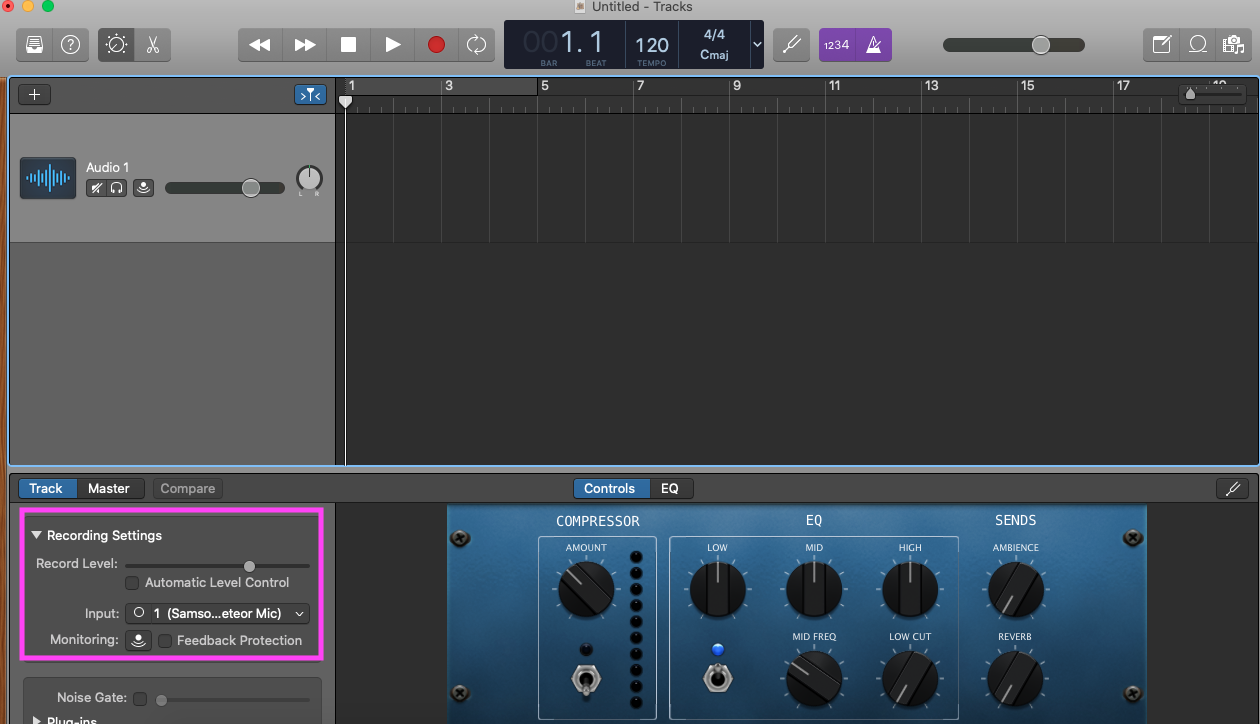The height and width of the screenshot is (724, 1260).
Task: Click the Reverb send knob
Action: tap(1016, 677)
